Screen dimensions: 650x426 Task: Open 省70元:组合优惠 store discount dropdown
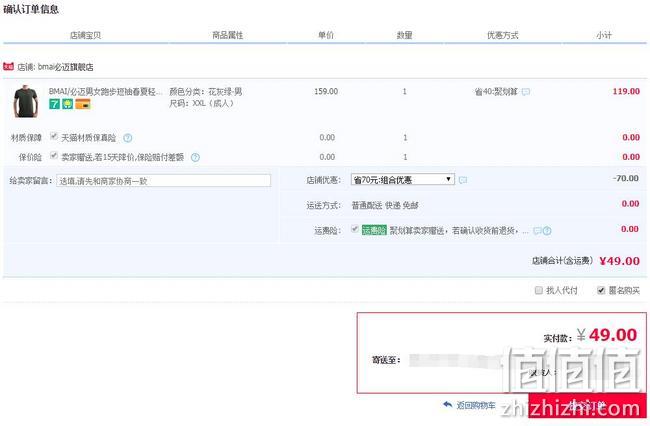[403, 179]
